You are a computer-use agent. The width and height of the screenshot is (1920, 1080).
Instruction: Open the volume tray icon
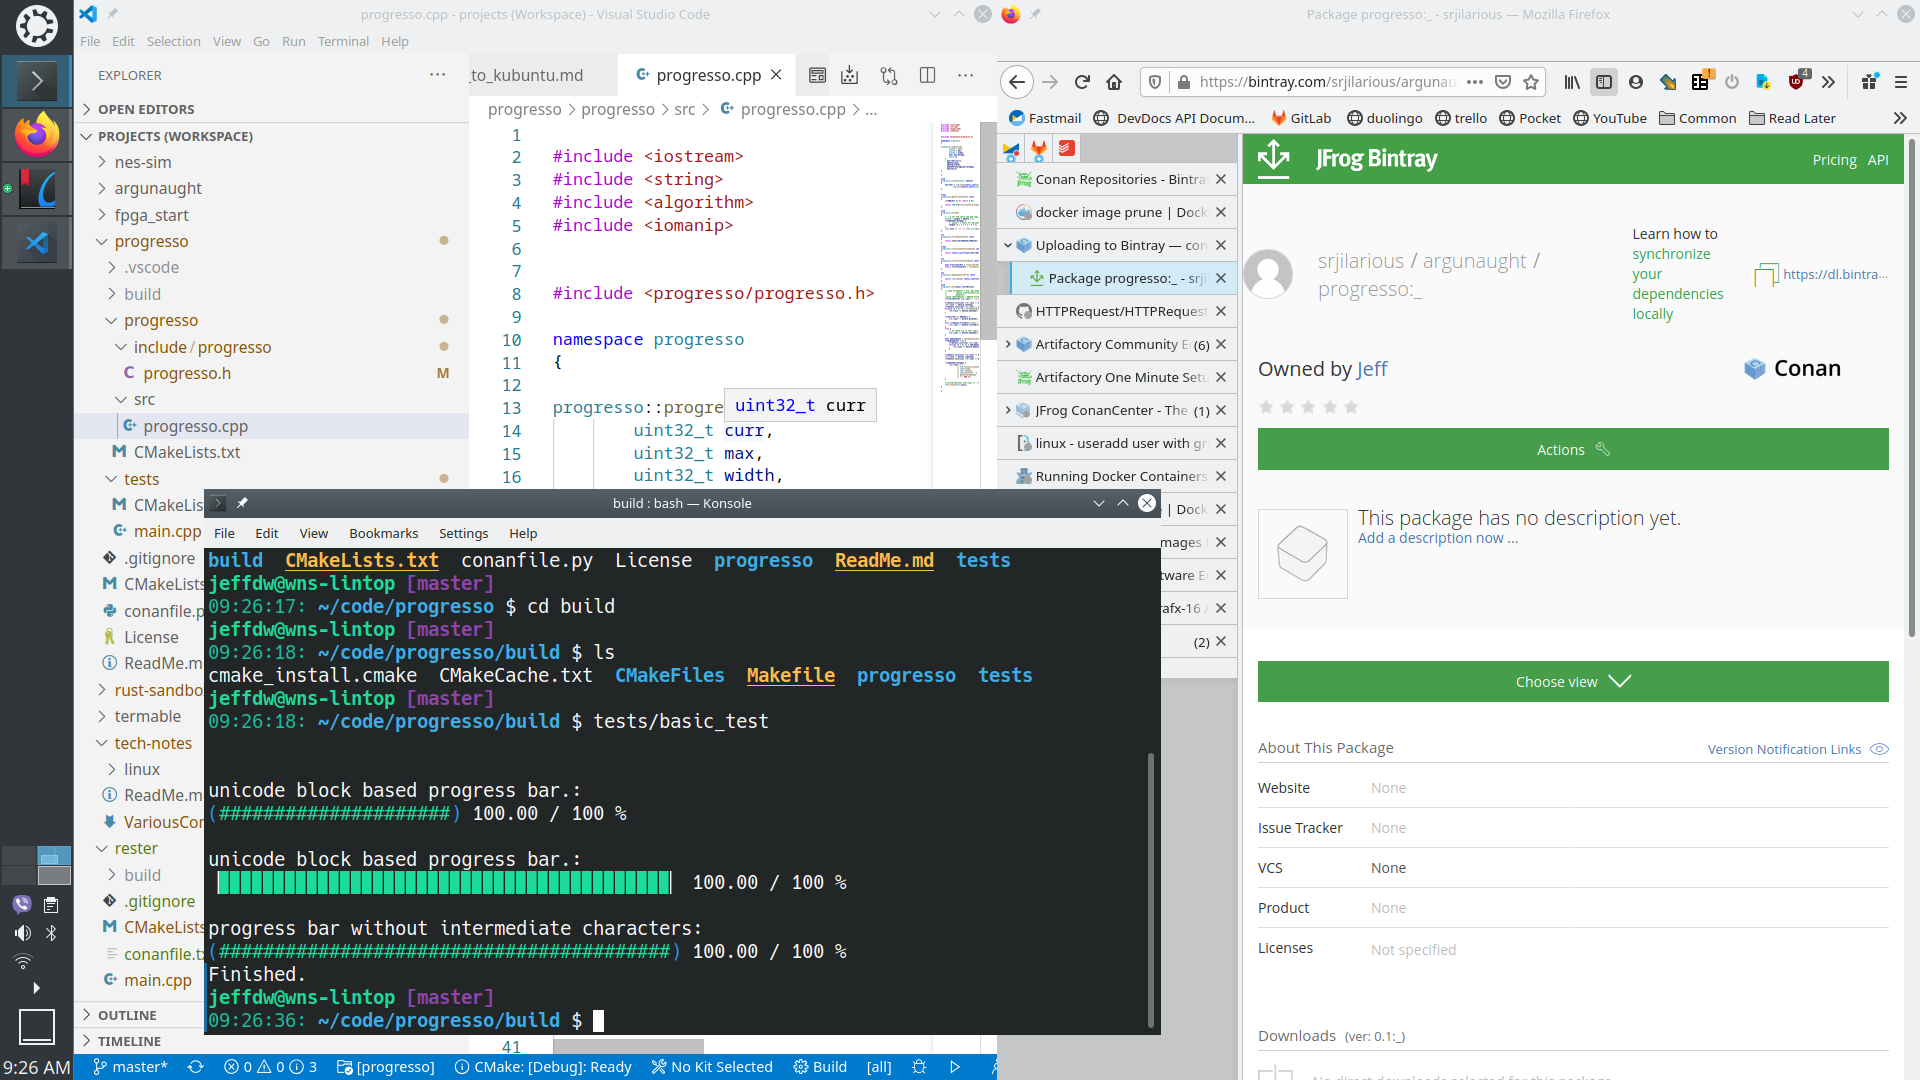pyautogui.click(x=22, y=933)
